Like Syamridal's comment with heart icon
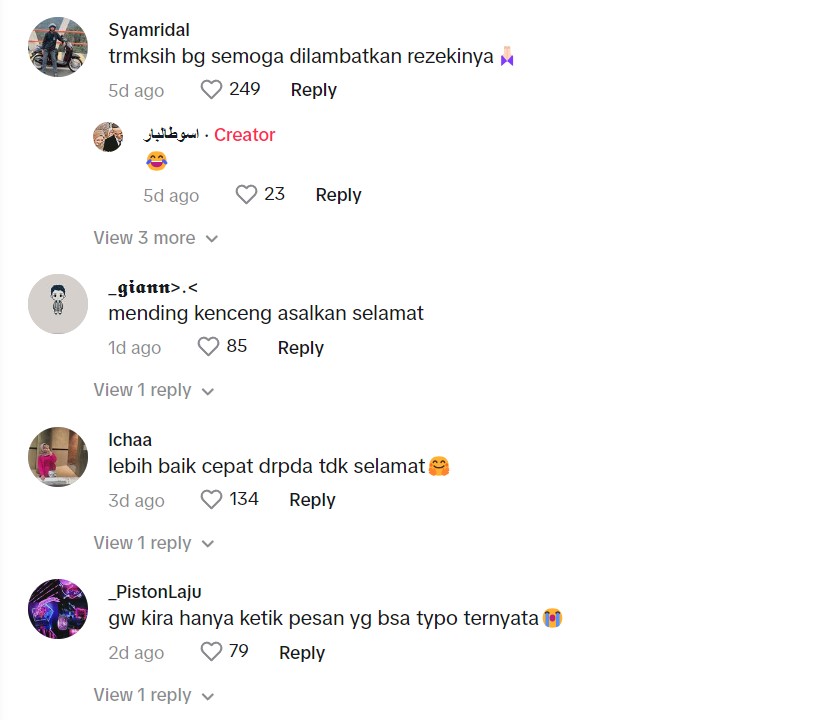Screen dimensions: 820x720 coord(211,90)
